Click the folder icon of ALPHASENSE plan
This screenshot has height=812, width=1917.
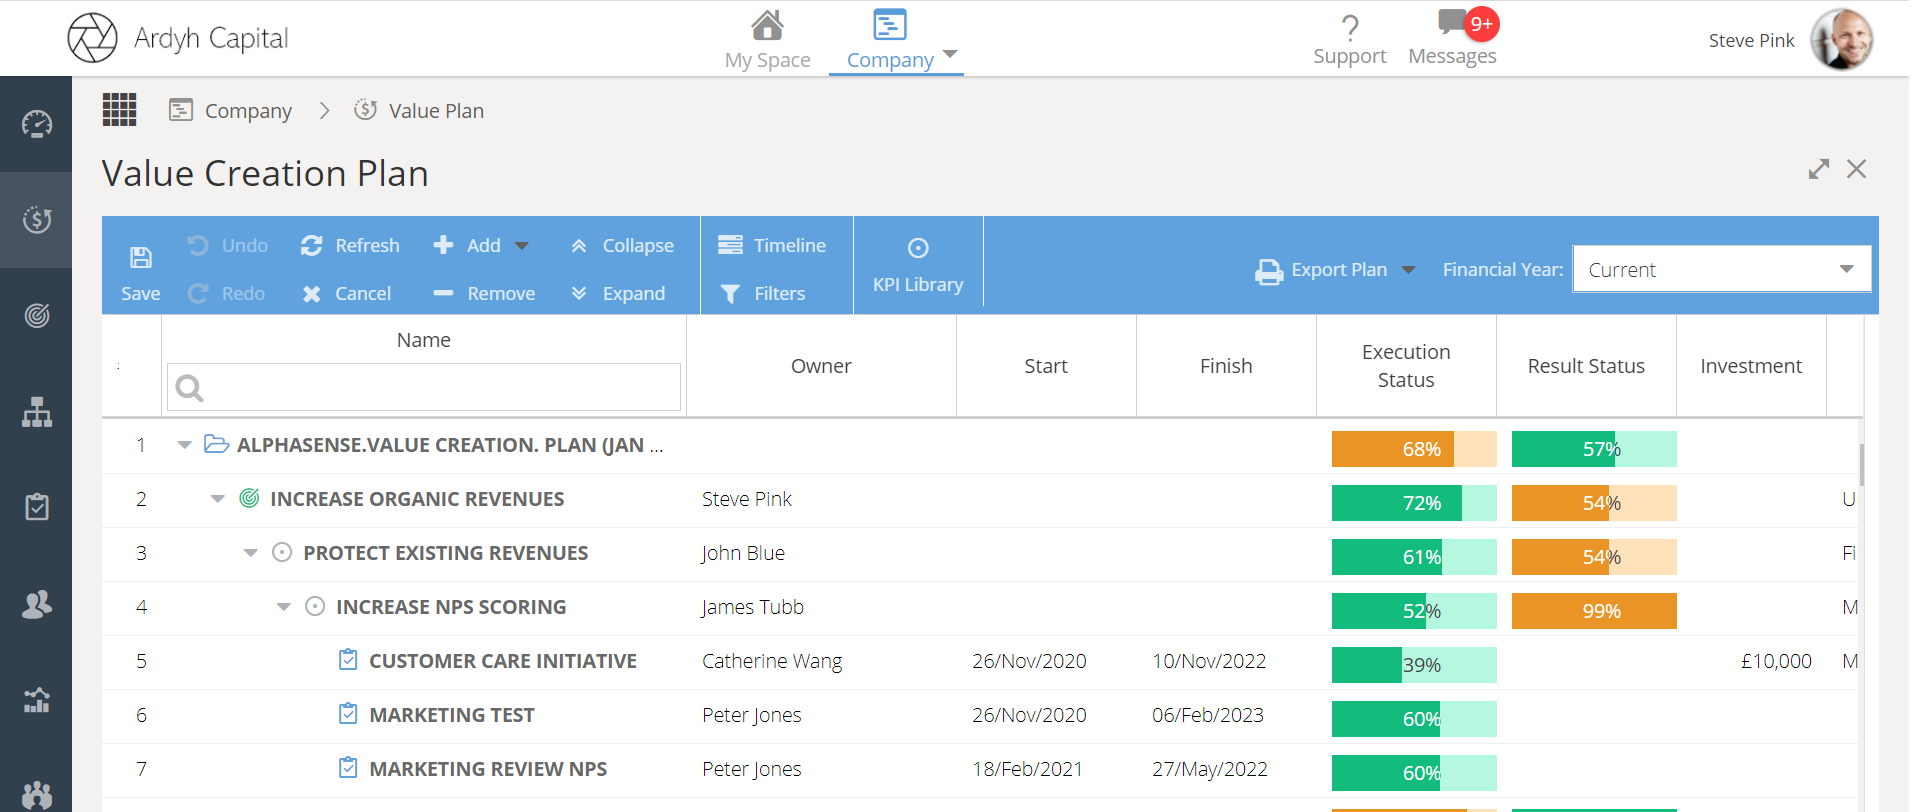(x=217, y=444)
